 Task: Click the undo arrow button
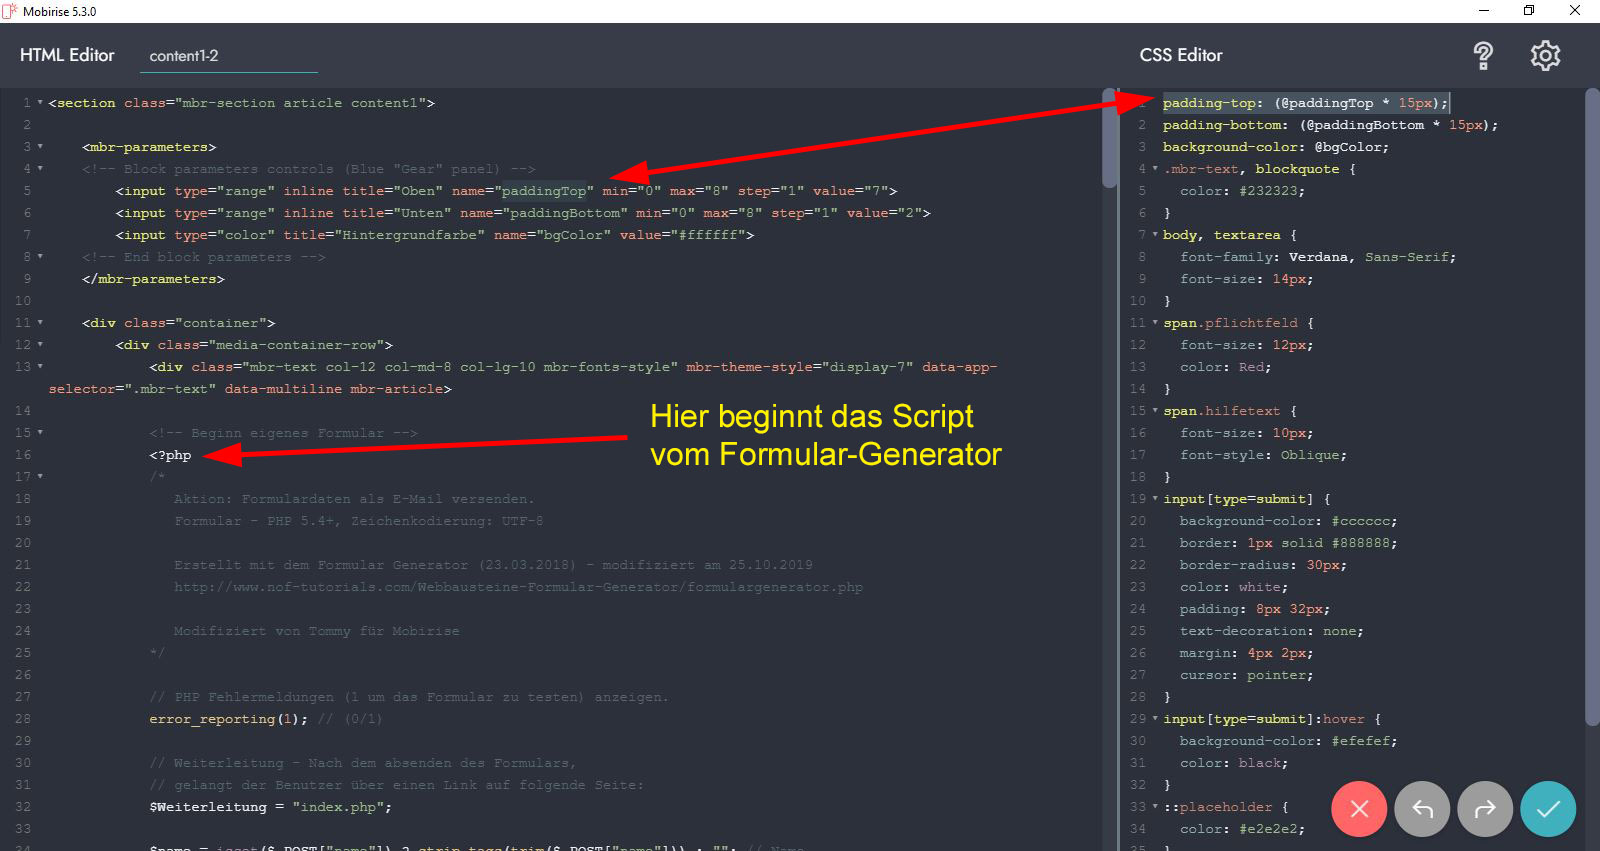click(1422, 809)
